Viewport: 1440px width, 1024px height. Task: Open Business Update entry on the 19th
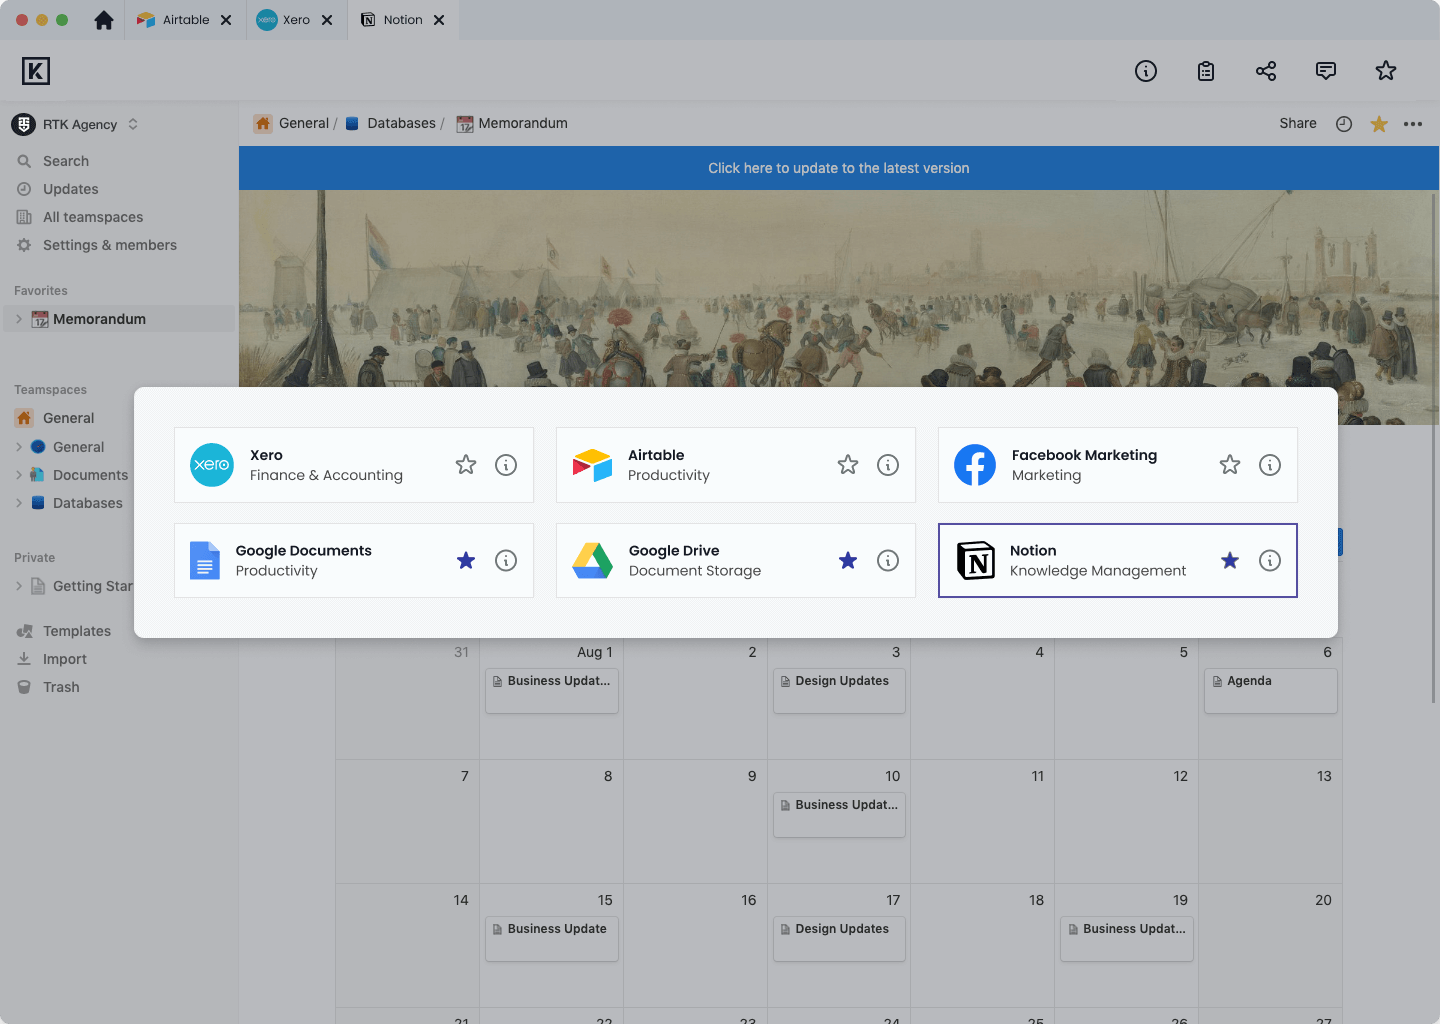click(1127, 939)
